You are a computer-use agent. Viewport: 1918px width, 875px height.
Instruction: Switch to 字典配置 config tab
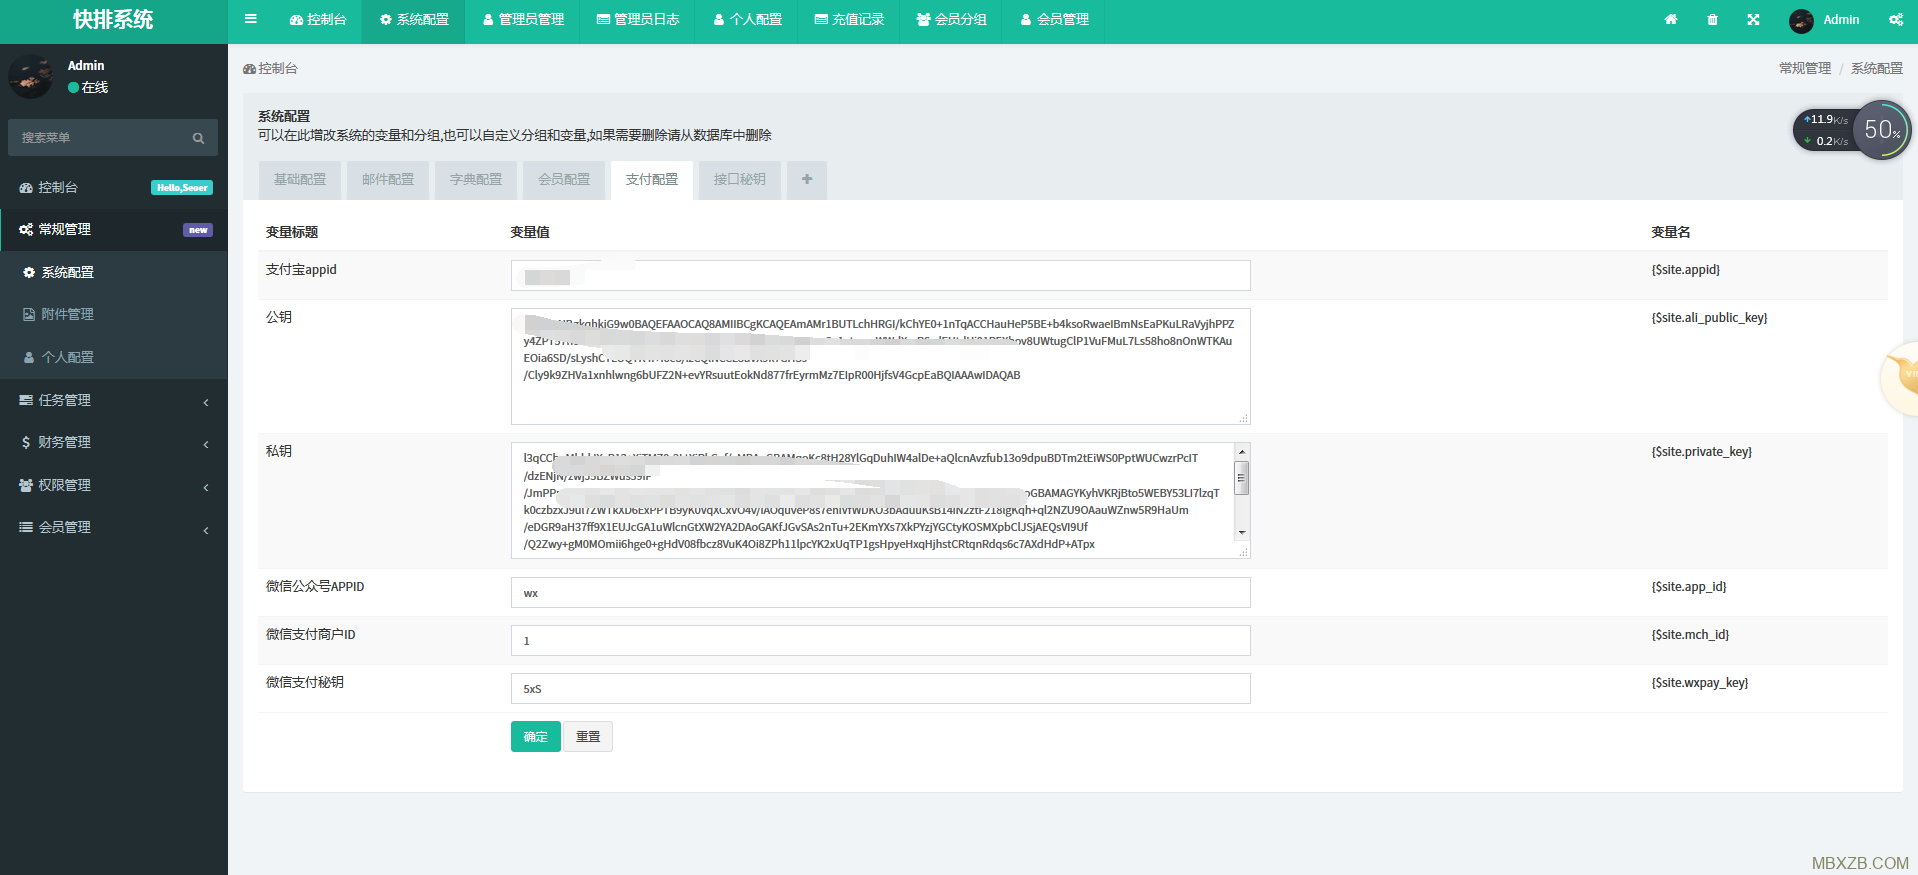point(476,180)
